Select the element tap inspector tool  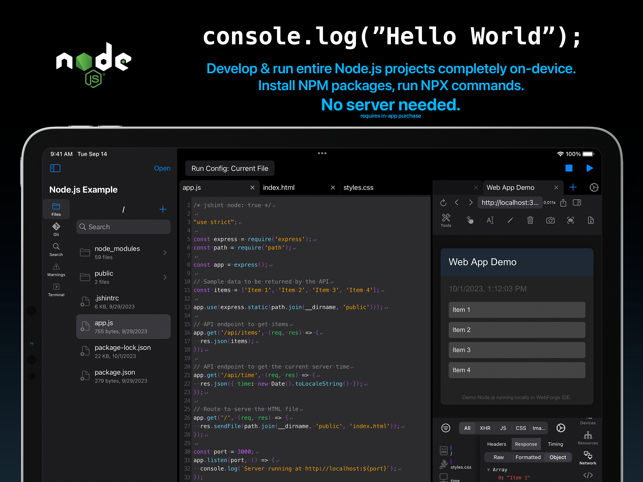470,220
